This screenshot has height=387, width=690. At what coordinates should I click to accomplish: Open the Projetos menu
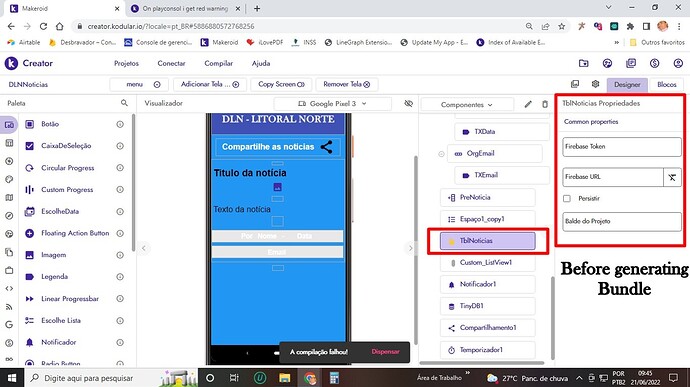pyautogui.click(x=126, y=63)
